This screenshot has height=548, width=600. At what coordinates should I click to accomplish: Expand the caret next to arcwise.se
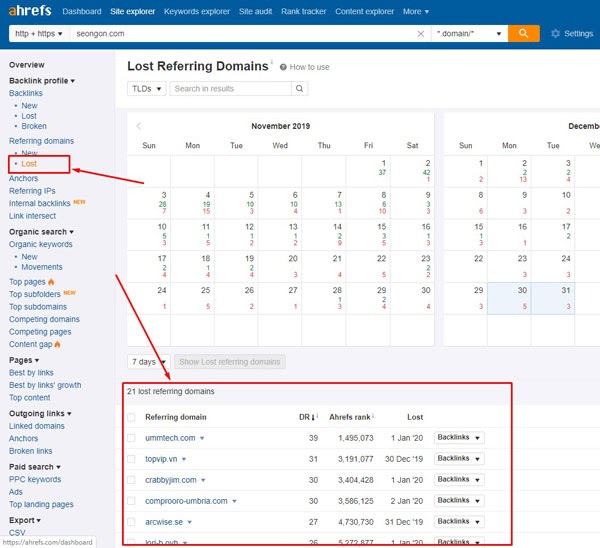pyautogui.click(x=189, y=523)
